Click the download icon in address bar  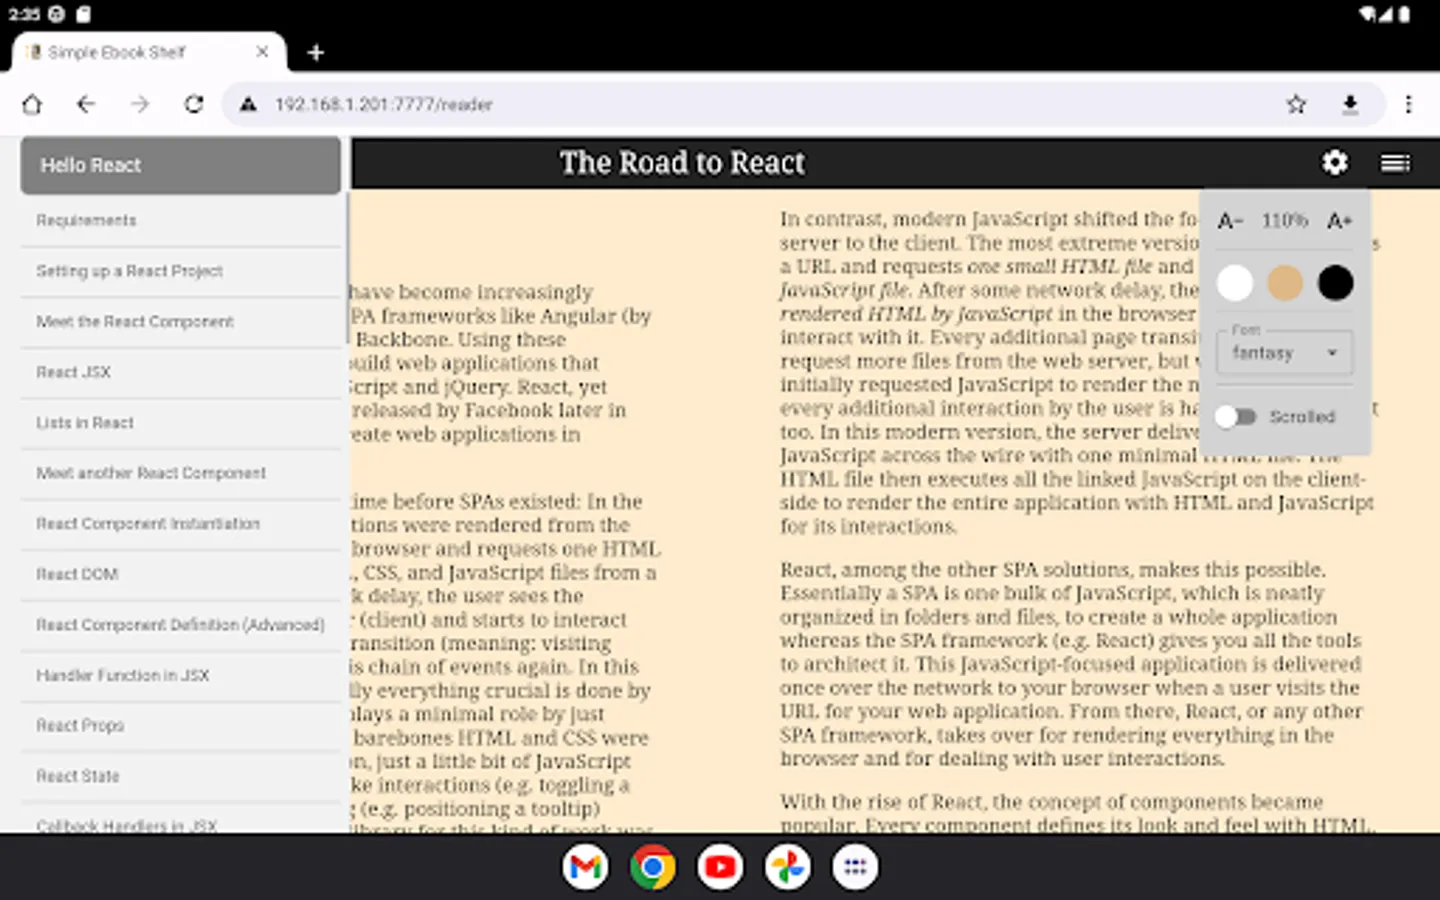pos(1350,104)
